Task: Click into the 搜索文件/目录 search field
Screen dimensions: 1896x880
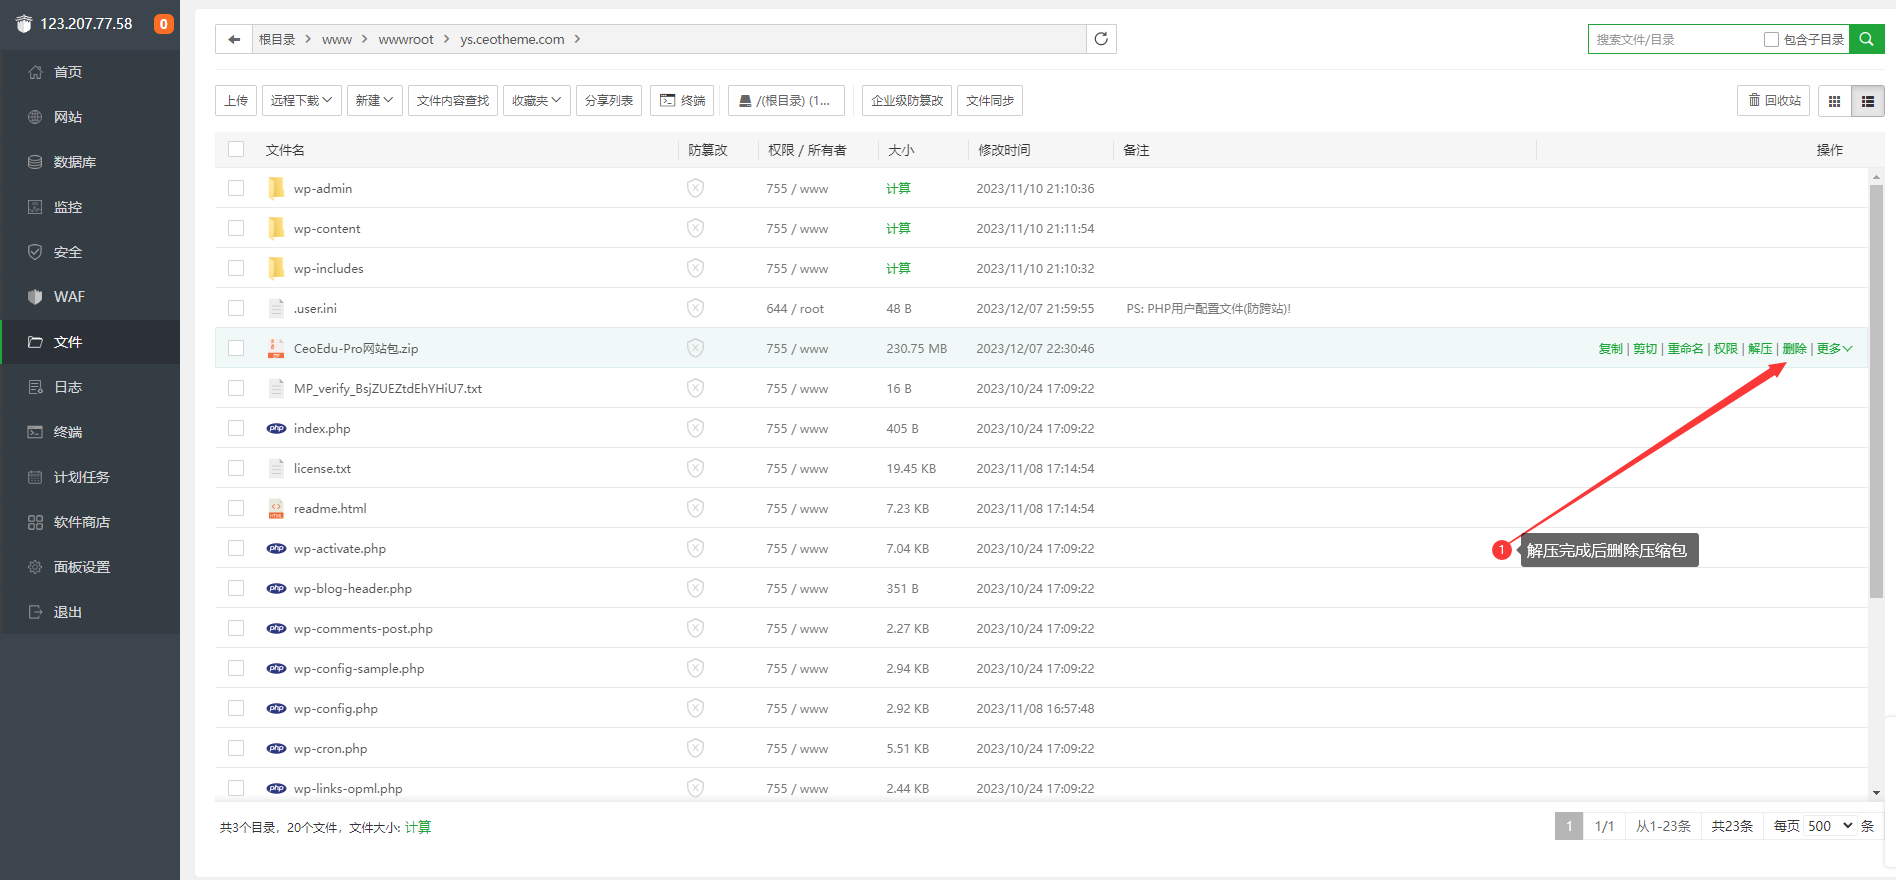Action: (x=1675, y=39)
